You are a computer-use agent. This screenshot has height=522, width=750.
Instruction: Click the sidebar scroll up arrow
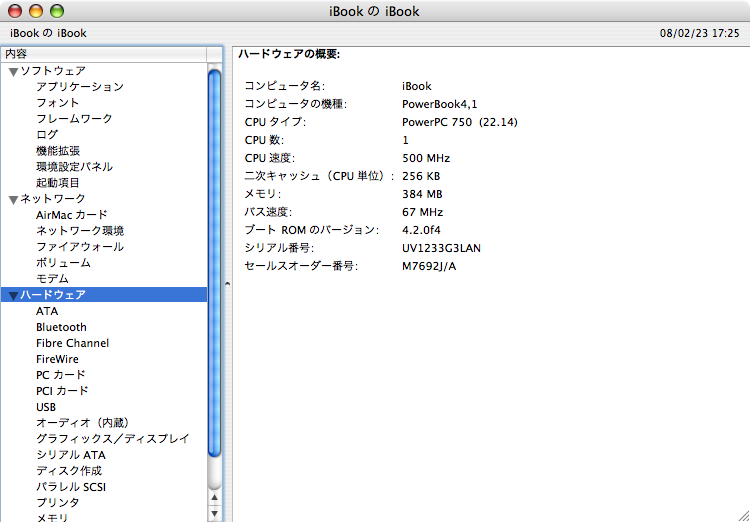point(214,498)
